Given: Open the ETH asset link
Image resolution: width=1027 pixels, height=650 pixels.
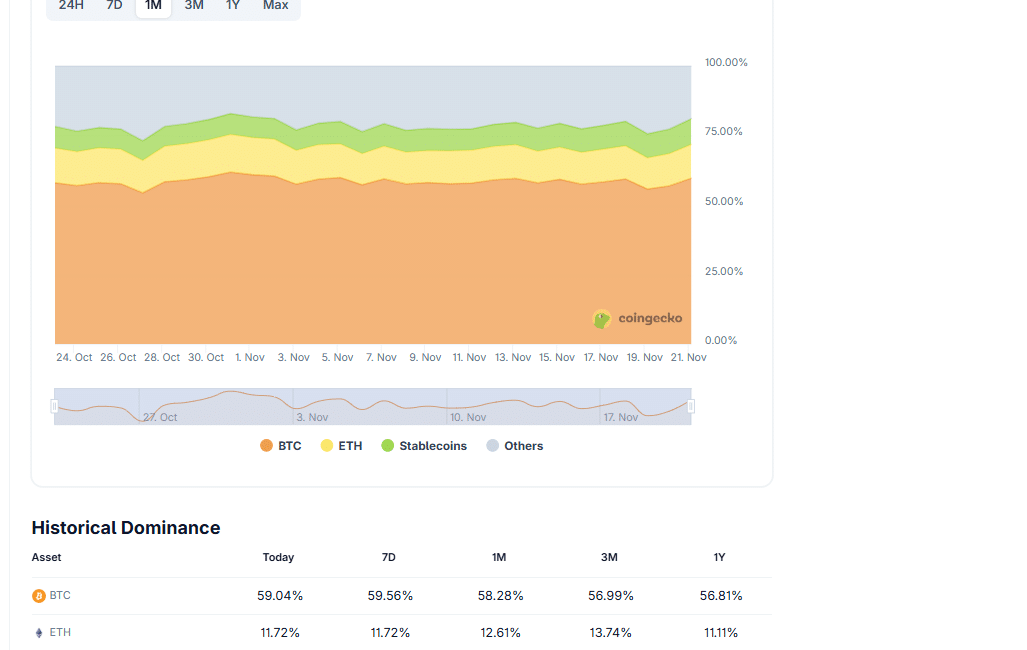Looking at the screenshot, I should 60,633.
